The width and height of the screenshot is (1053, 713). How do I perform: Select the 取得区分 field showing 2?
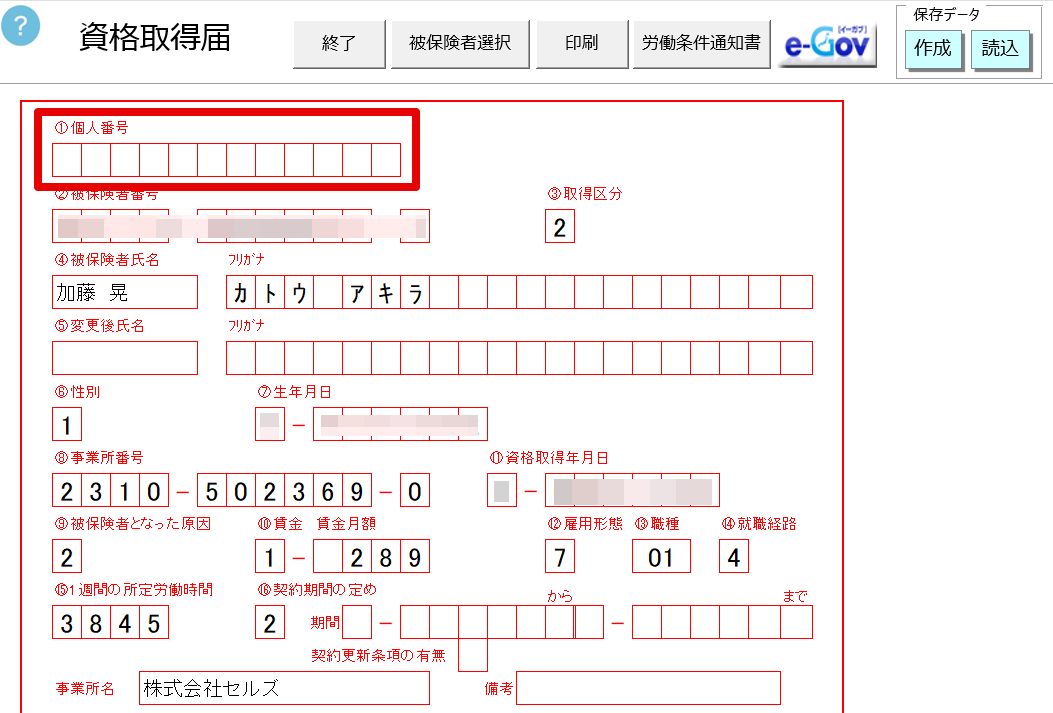pyautogui.click(x=559, y=226)
